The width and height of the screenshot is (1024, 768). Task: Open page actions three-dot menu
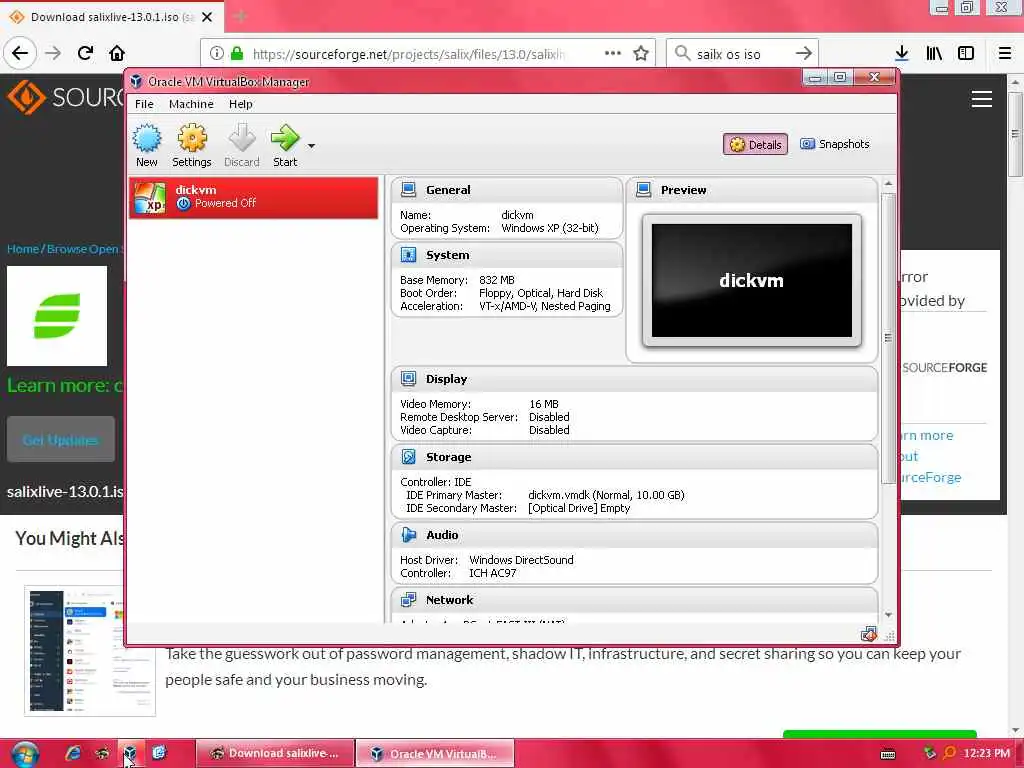coord(613,53)
